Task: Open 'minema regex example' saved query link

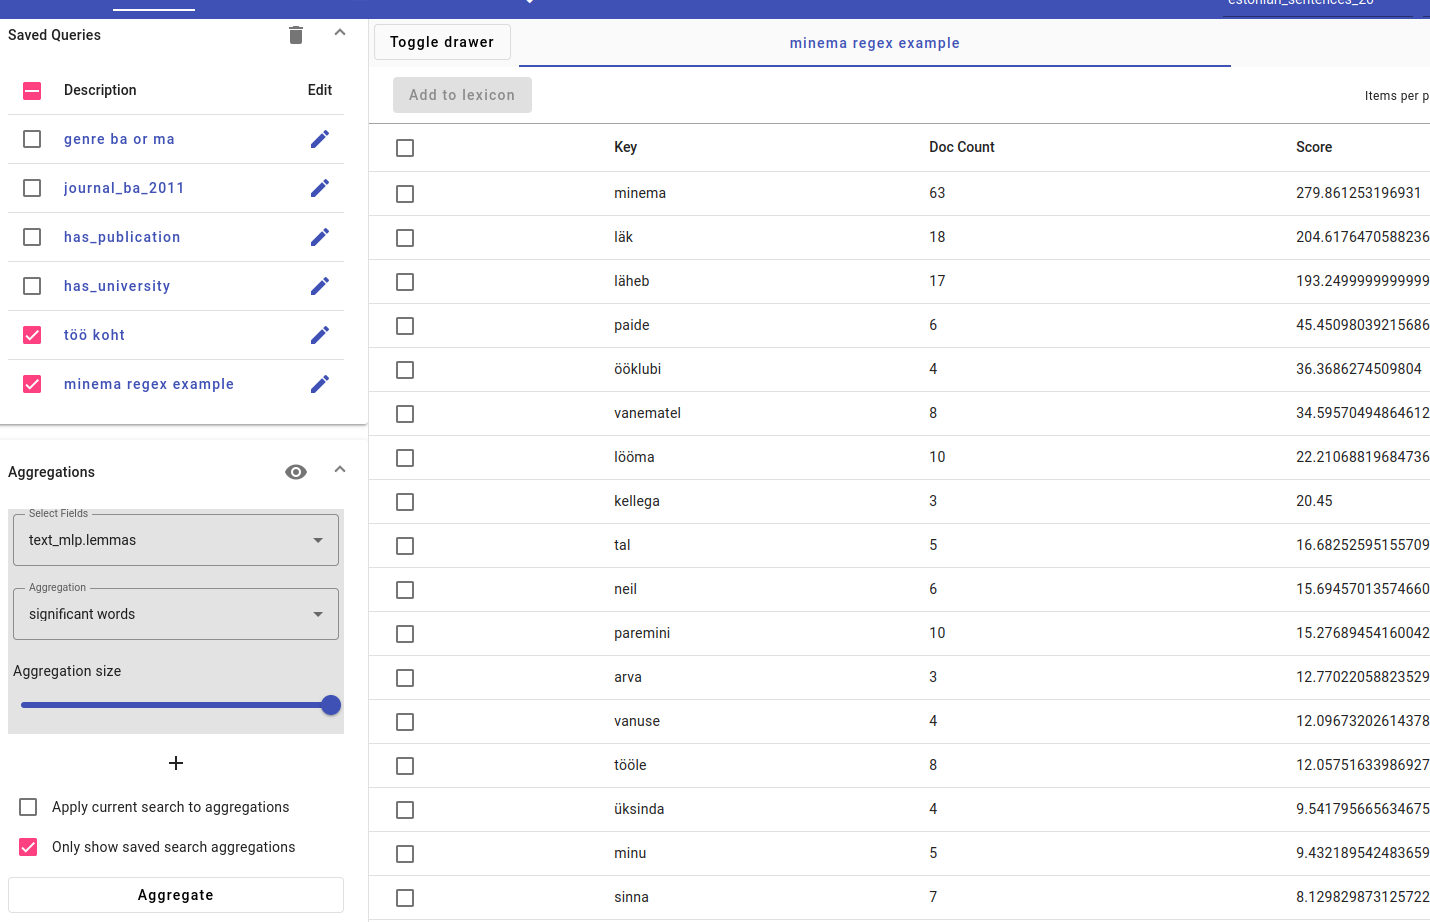Action: pyautogui.click(x=149, y=384)
